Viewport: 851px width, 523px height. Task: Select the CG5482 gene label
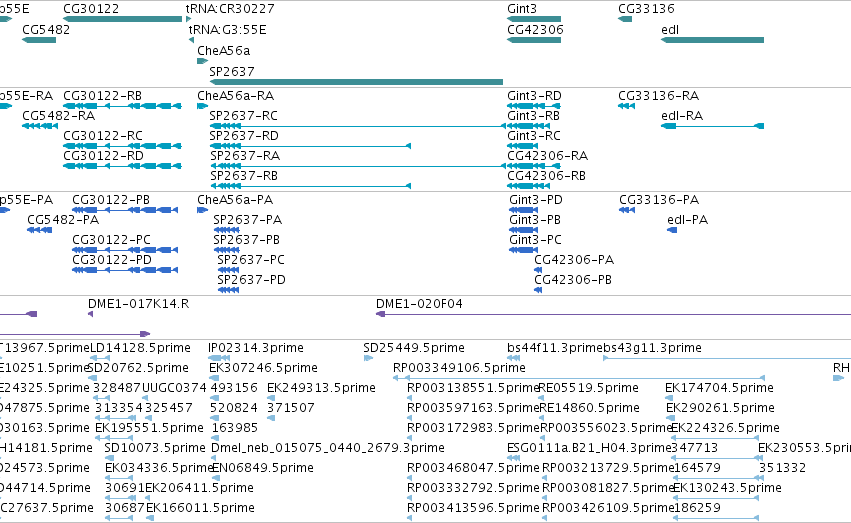[46, 29]
